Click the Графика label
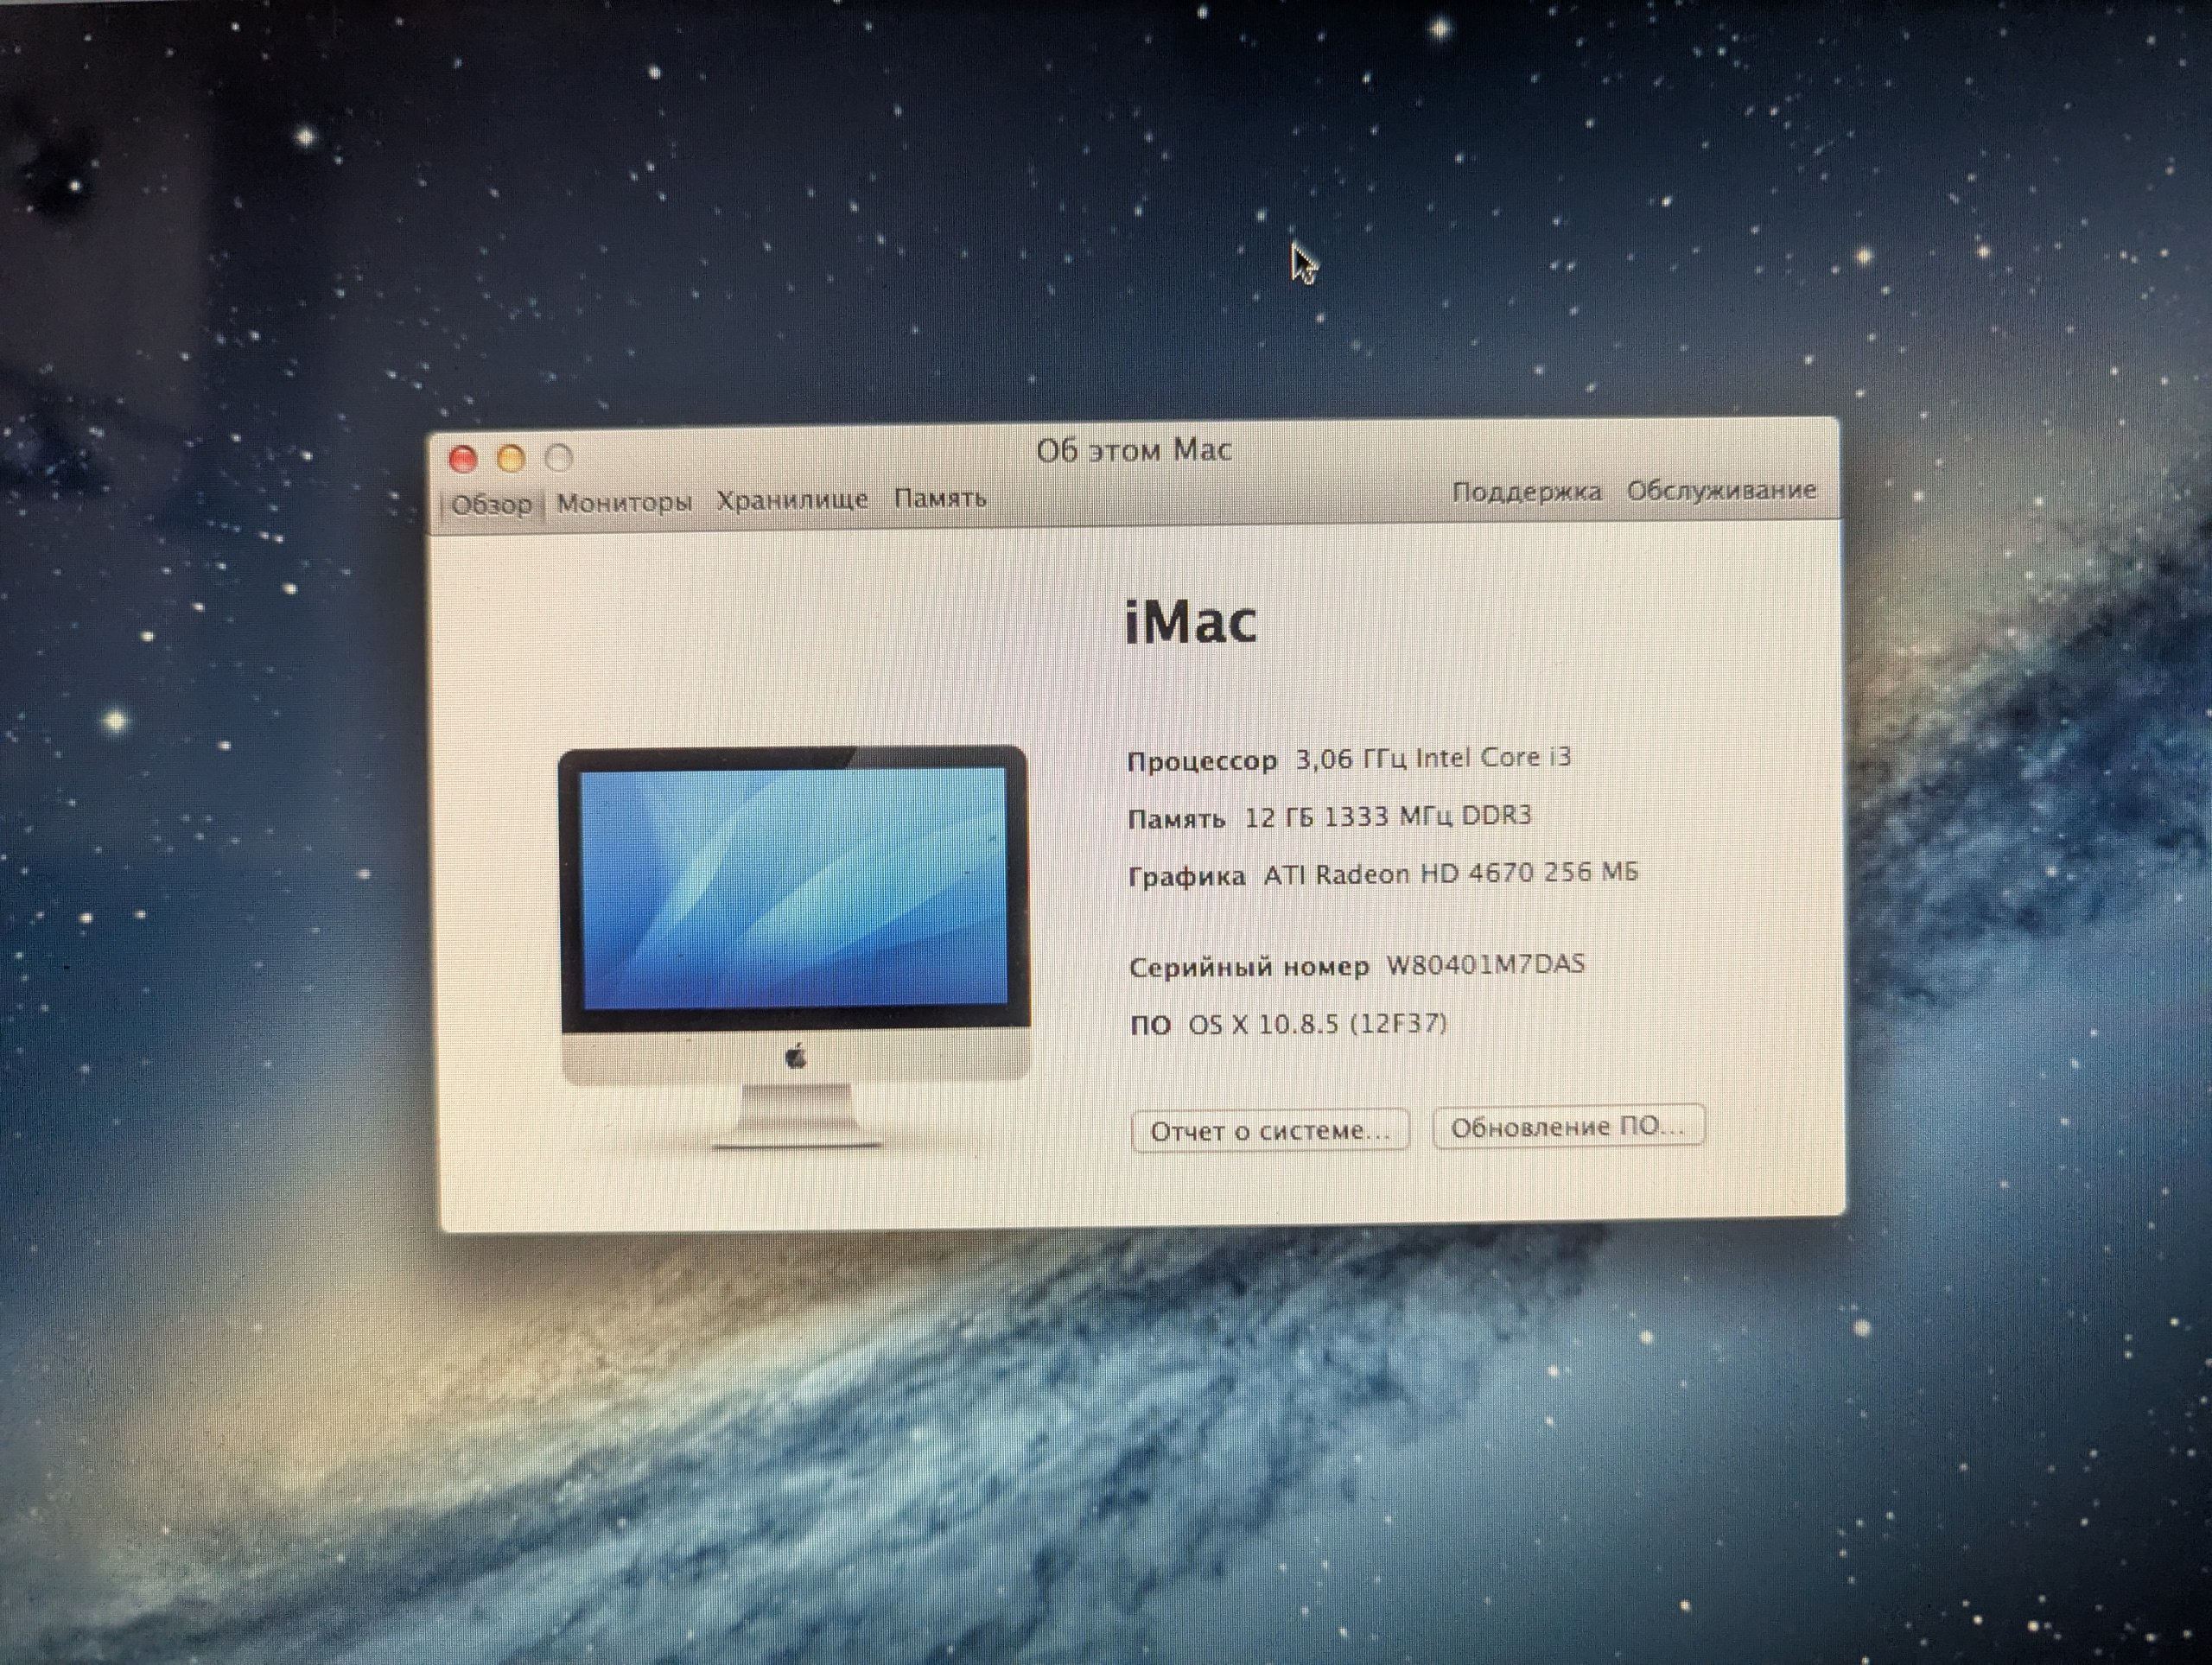The image size is (2212, 1665). pos(1187,877)
